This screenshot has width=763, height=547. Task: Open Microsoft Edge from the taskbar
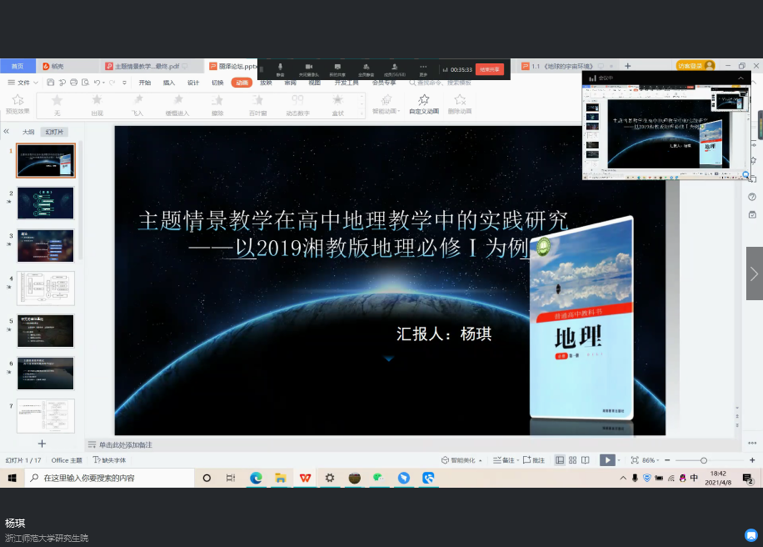[256, 478]
